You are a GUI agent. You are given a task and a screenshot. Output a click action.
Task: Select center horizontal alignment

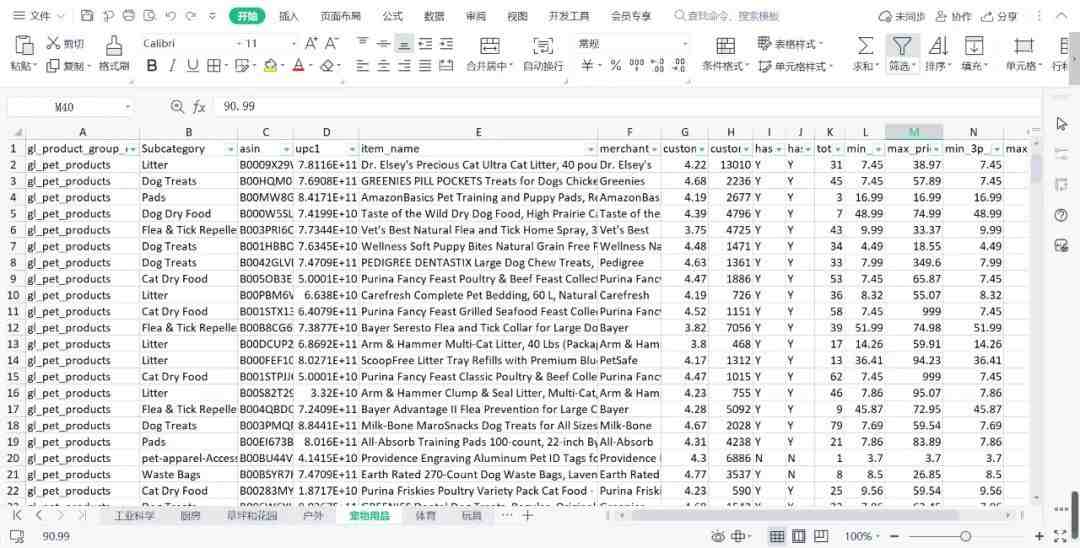click(384, 66)
